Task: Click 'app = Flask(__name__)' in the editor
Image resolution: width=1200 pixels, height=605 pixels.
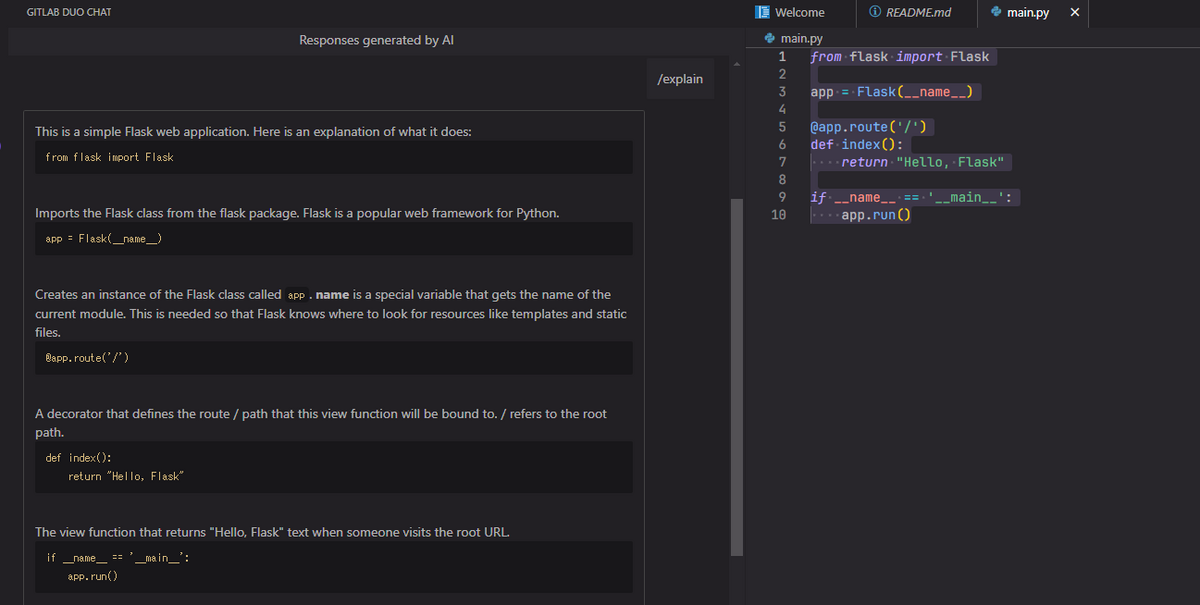Action: pyautogui.click(x=892, y=92)
